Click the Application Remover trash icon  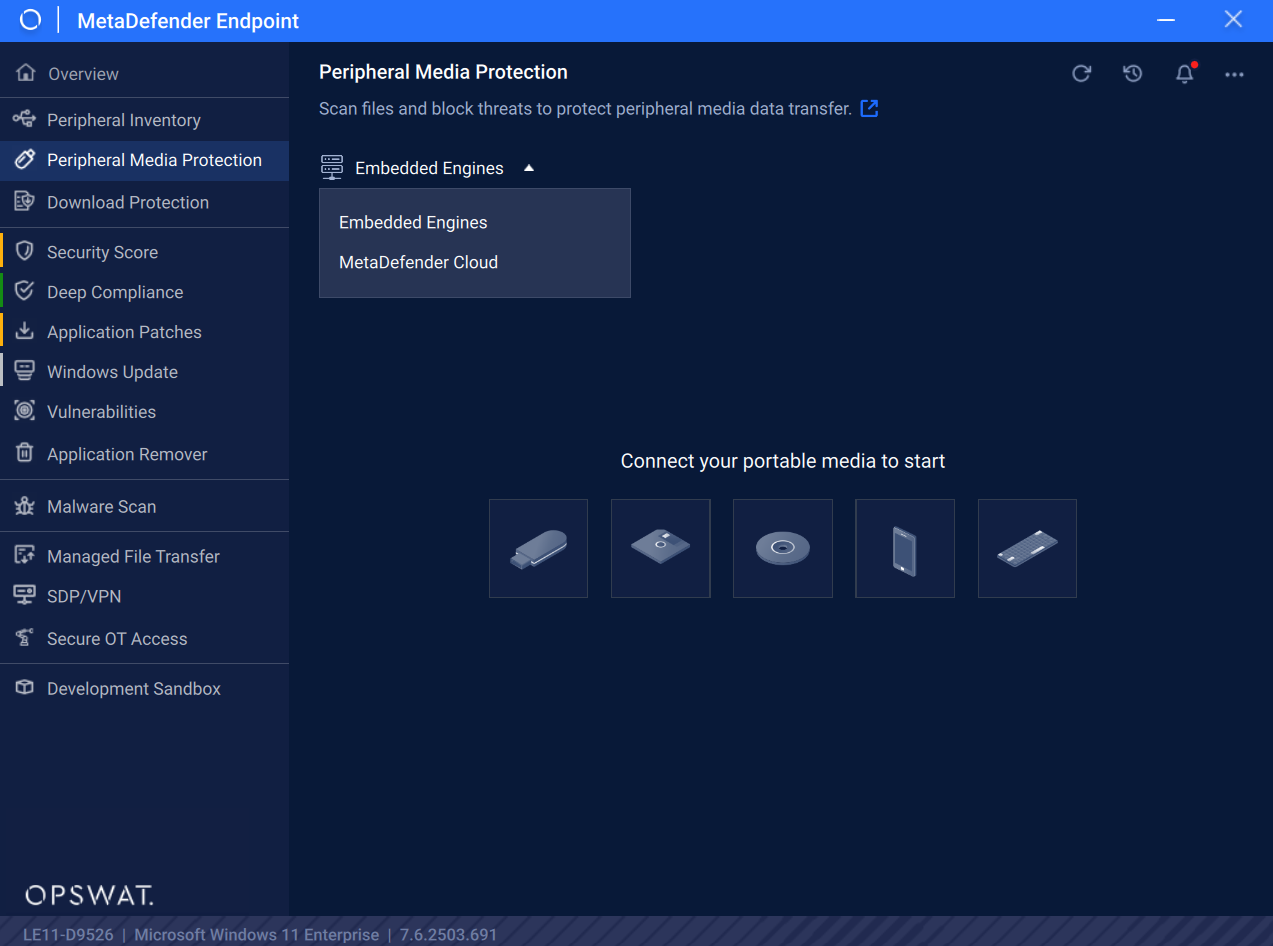pos(25,453)
